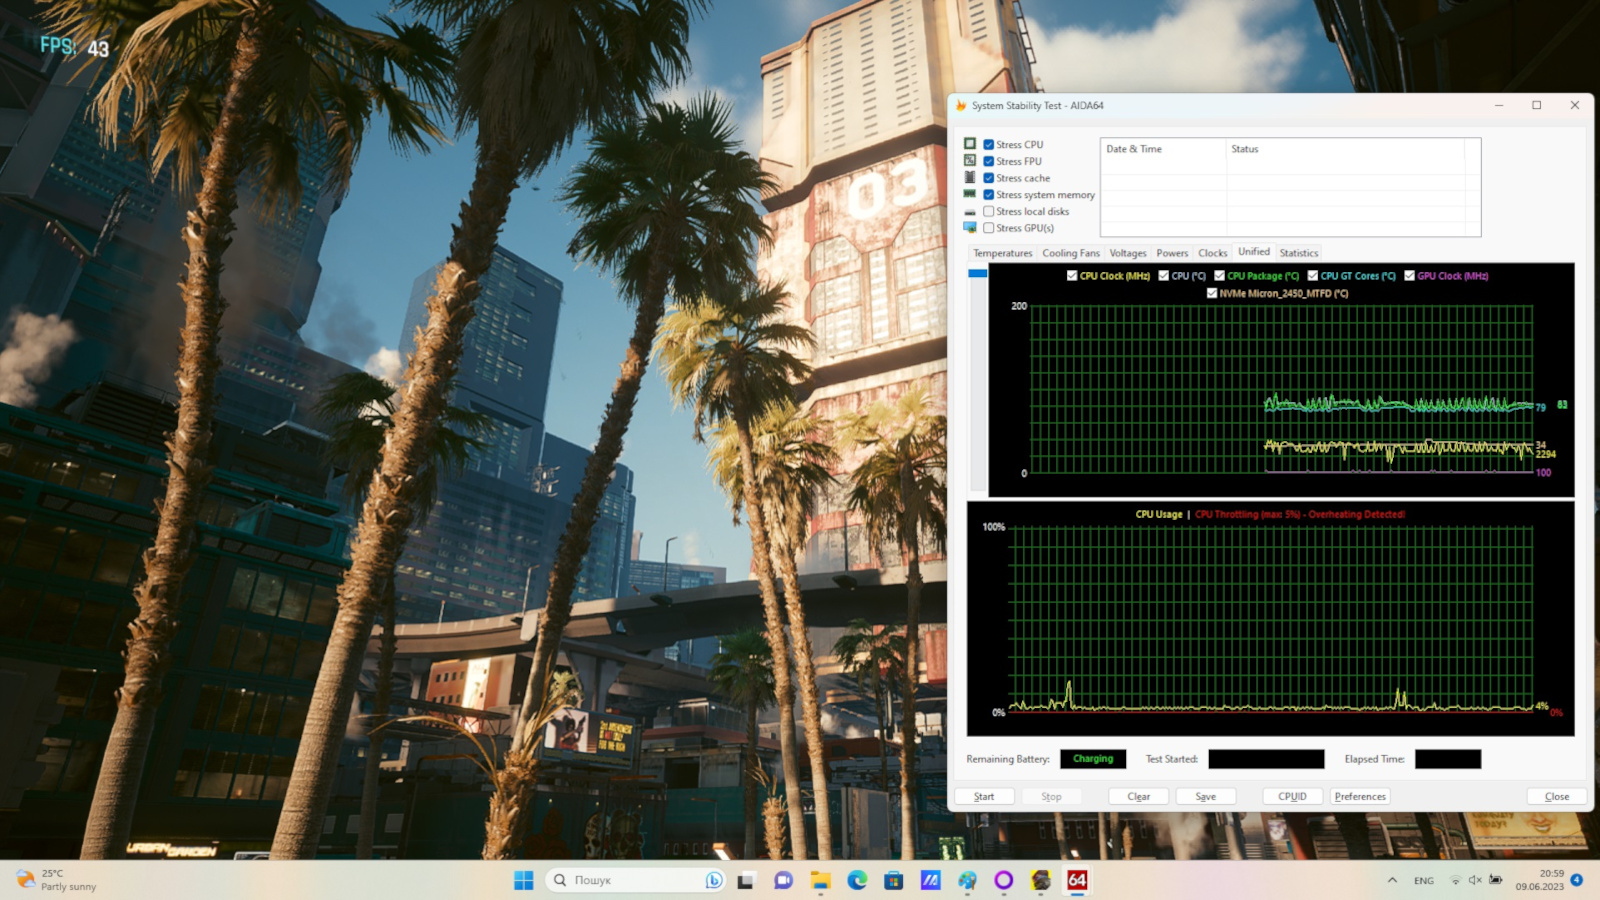Uncheck Stress CPU
Image resolution: width=1600 pixels, height=900 pixels.
(988, 144)
